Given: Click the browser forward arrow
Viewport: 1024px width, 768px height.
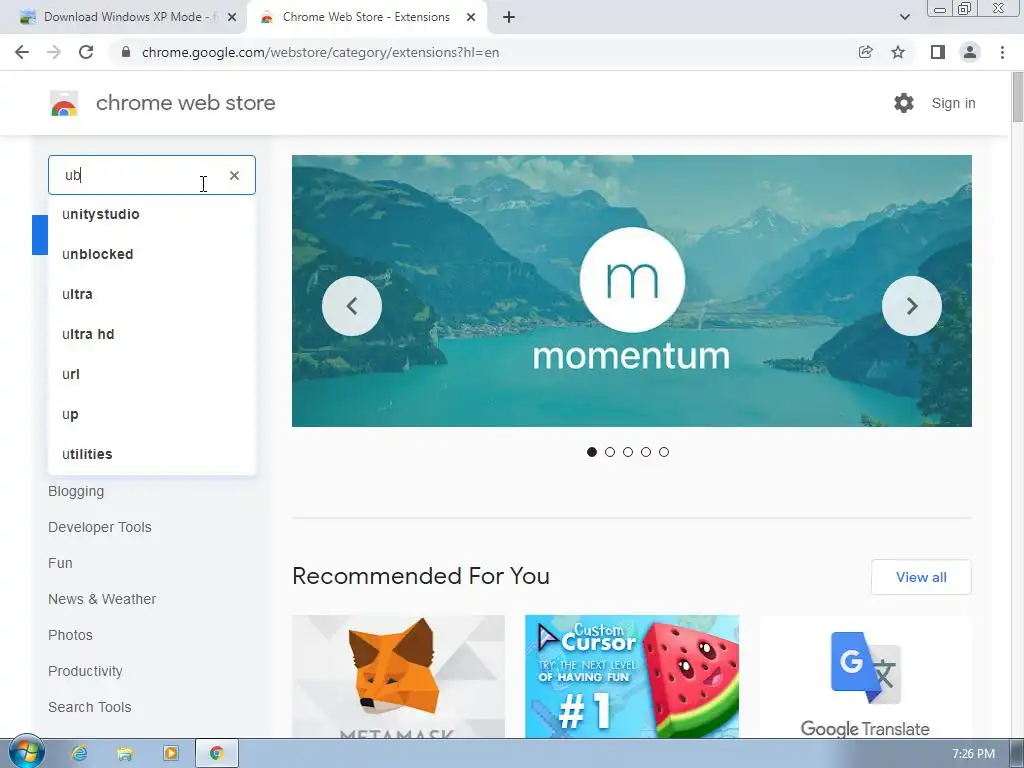Looking at the screenshot, I should [x=54, y=52].
